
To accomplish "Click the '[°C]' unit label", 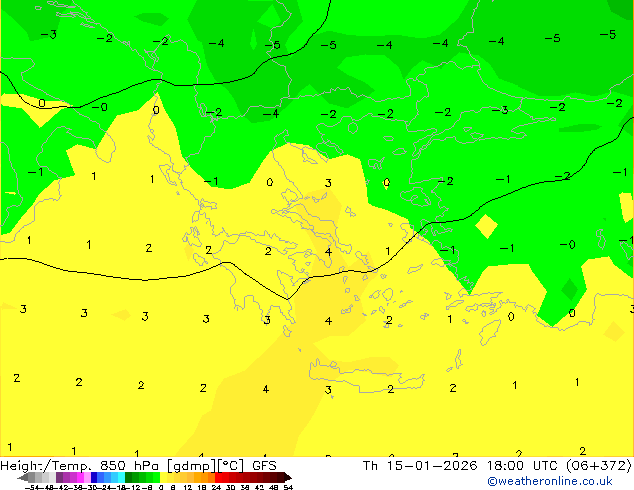I will pos(230,466).
